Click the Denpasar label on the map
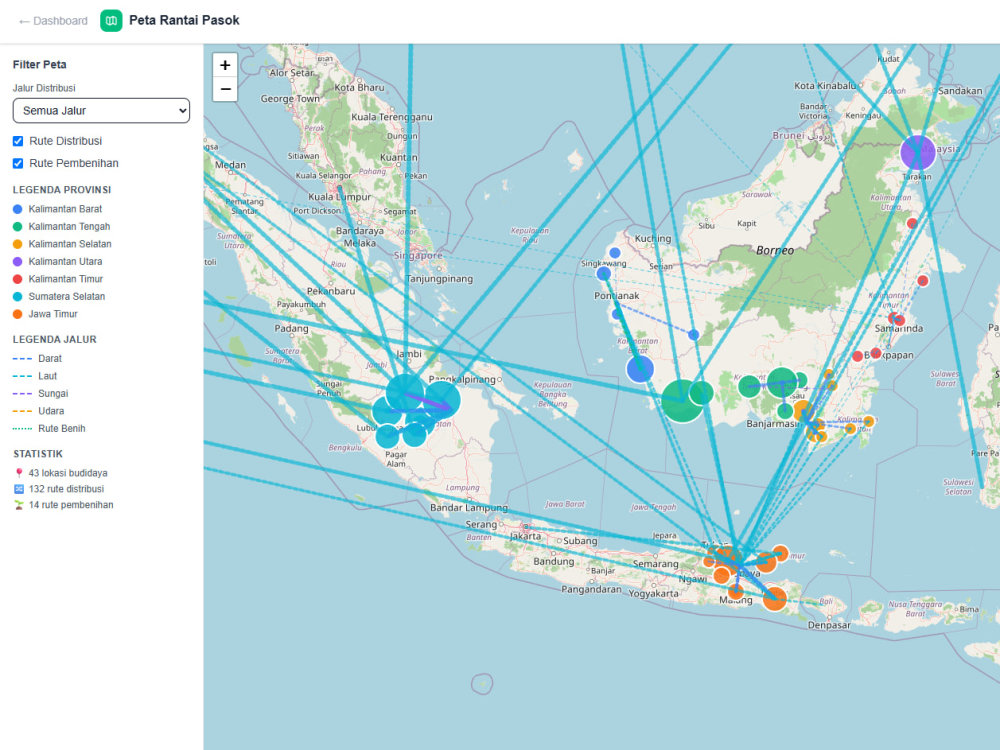The height and width of the screenshot is (750, 1000). 828,625
